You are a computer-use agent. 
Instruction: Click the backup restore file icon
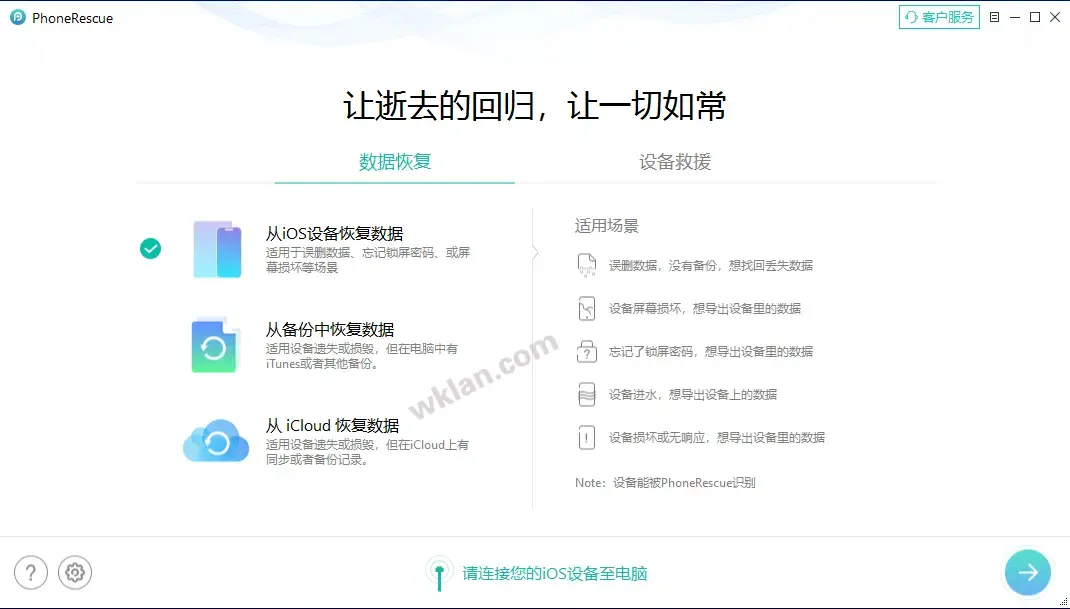coord(215,345)
